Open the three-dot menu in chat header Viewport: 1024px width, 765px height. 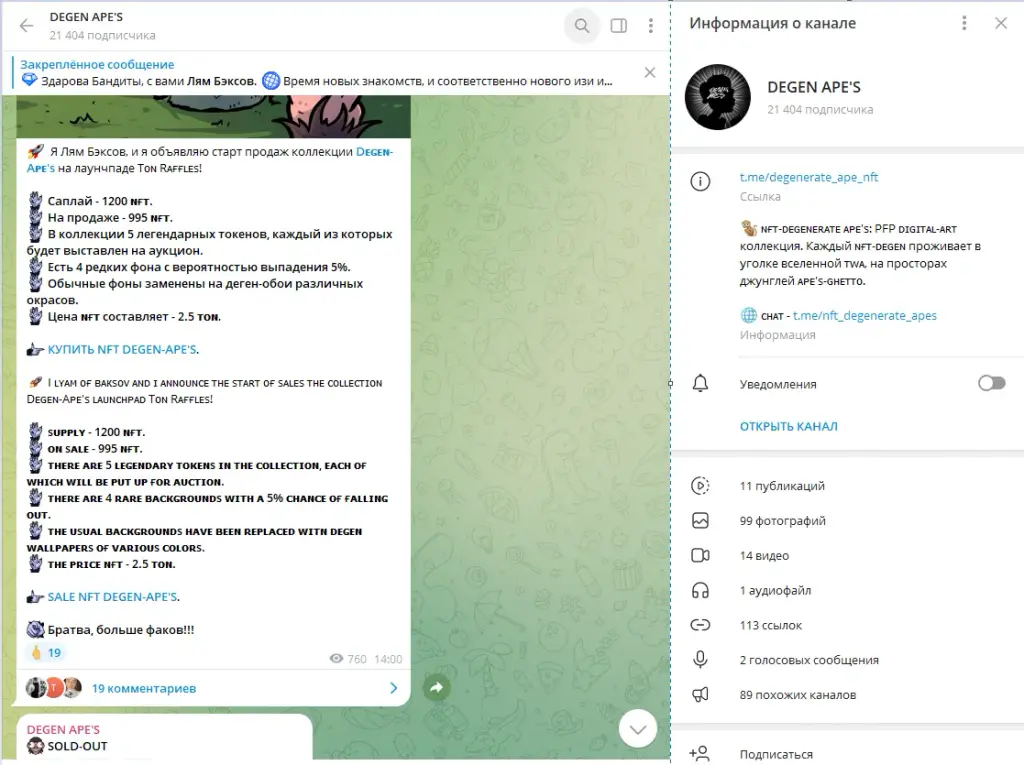(650, 25)
